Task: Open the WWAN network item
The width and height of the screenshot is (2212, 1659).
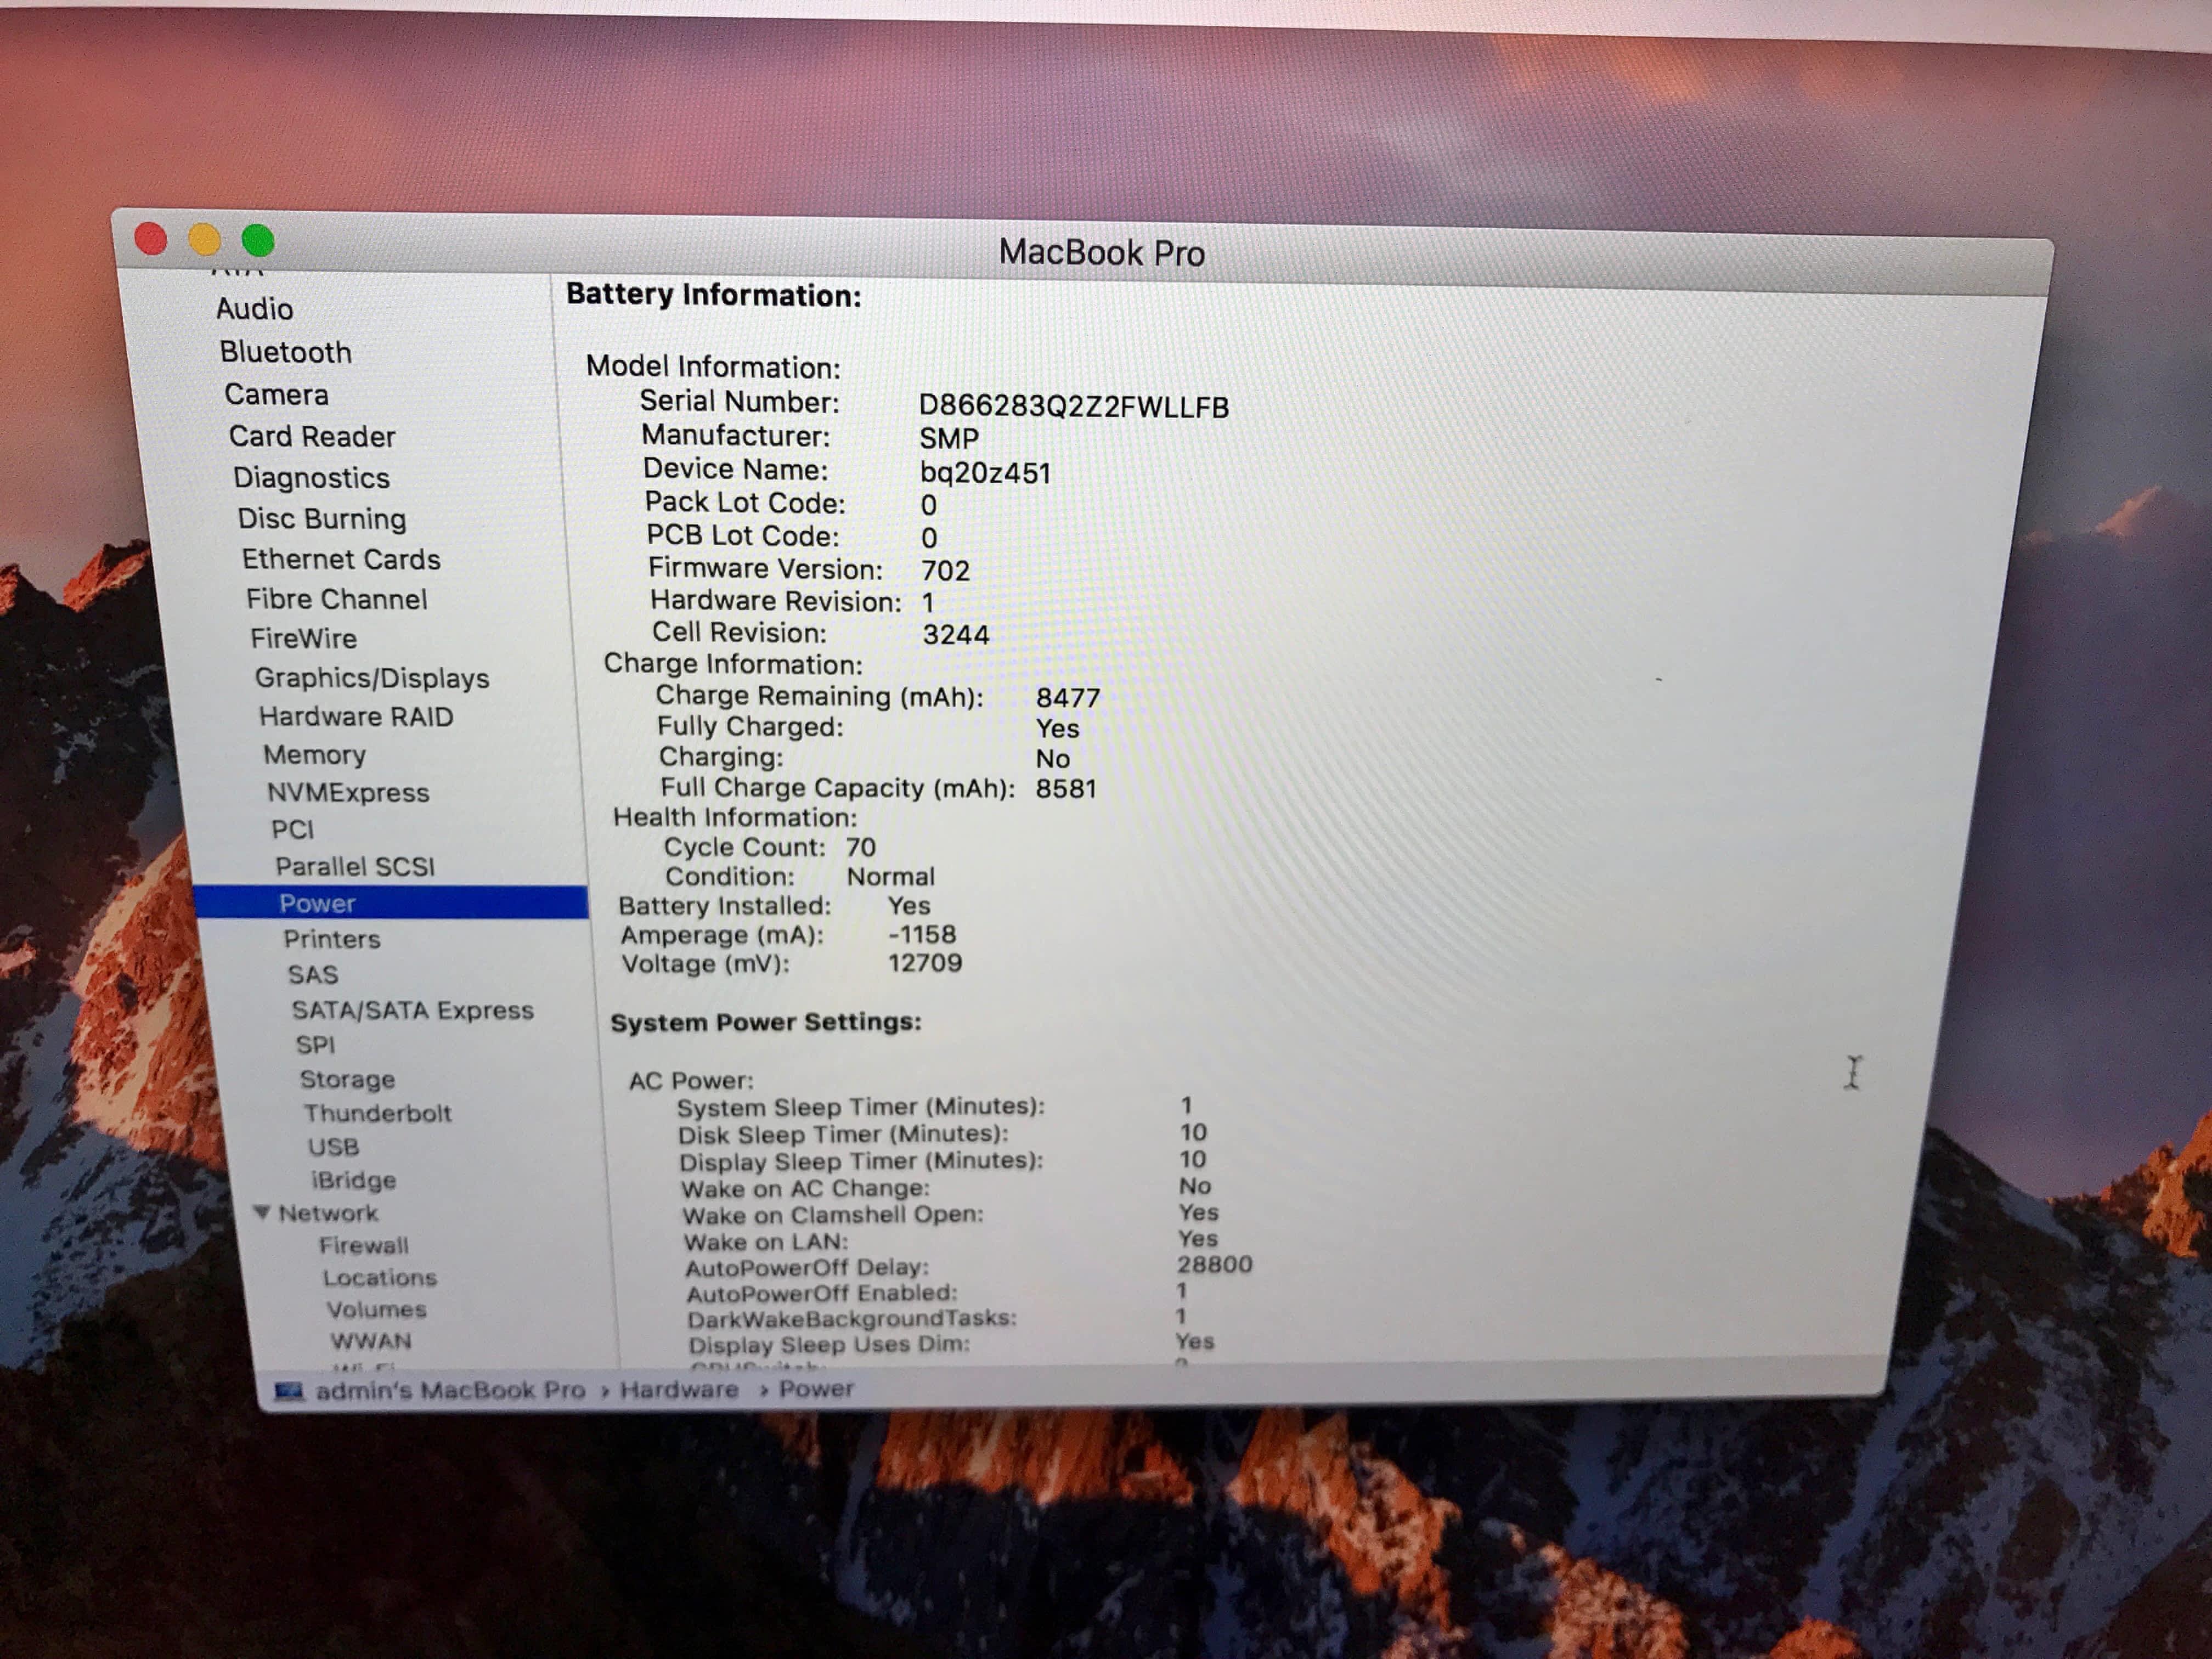Action: pos(370,1341)
